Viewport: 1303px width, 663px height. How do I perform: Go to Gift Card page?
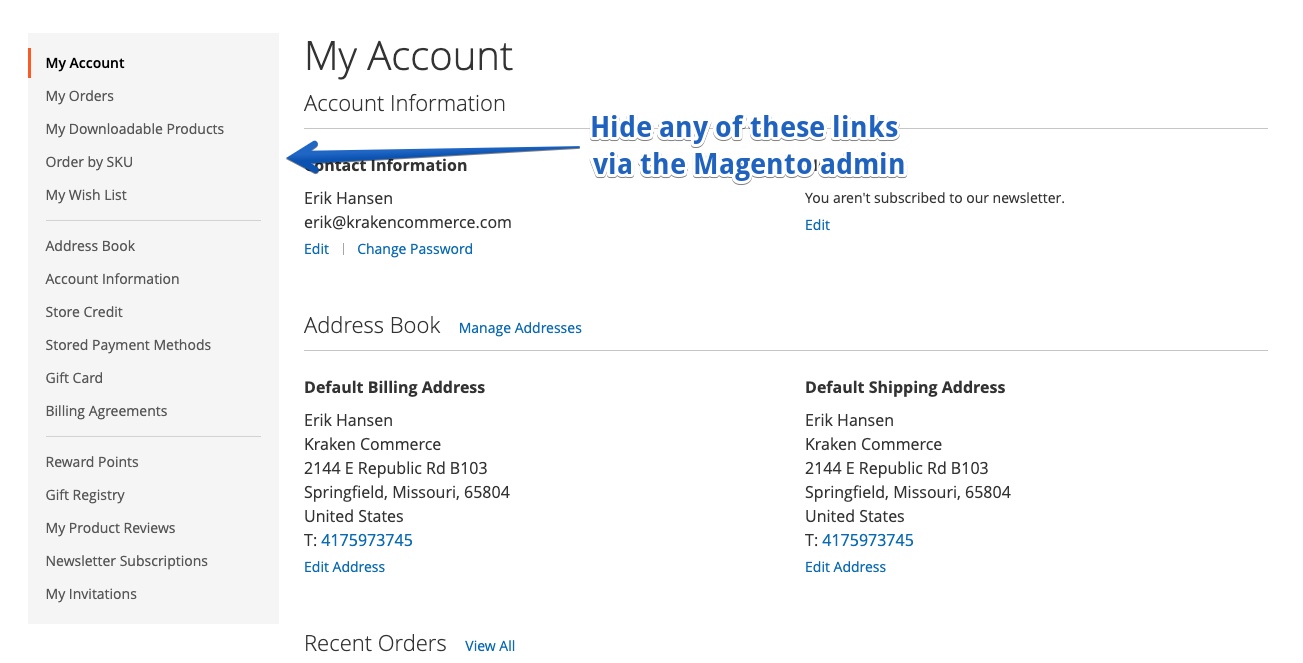(x=74, y=378)
